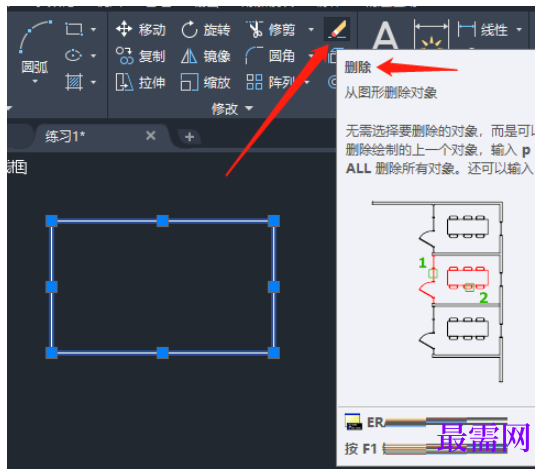
Task: Close the 练习1* drawing tab
Action: [x=151, y=136]
